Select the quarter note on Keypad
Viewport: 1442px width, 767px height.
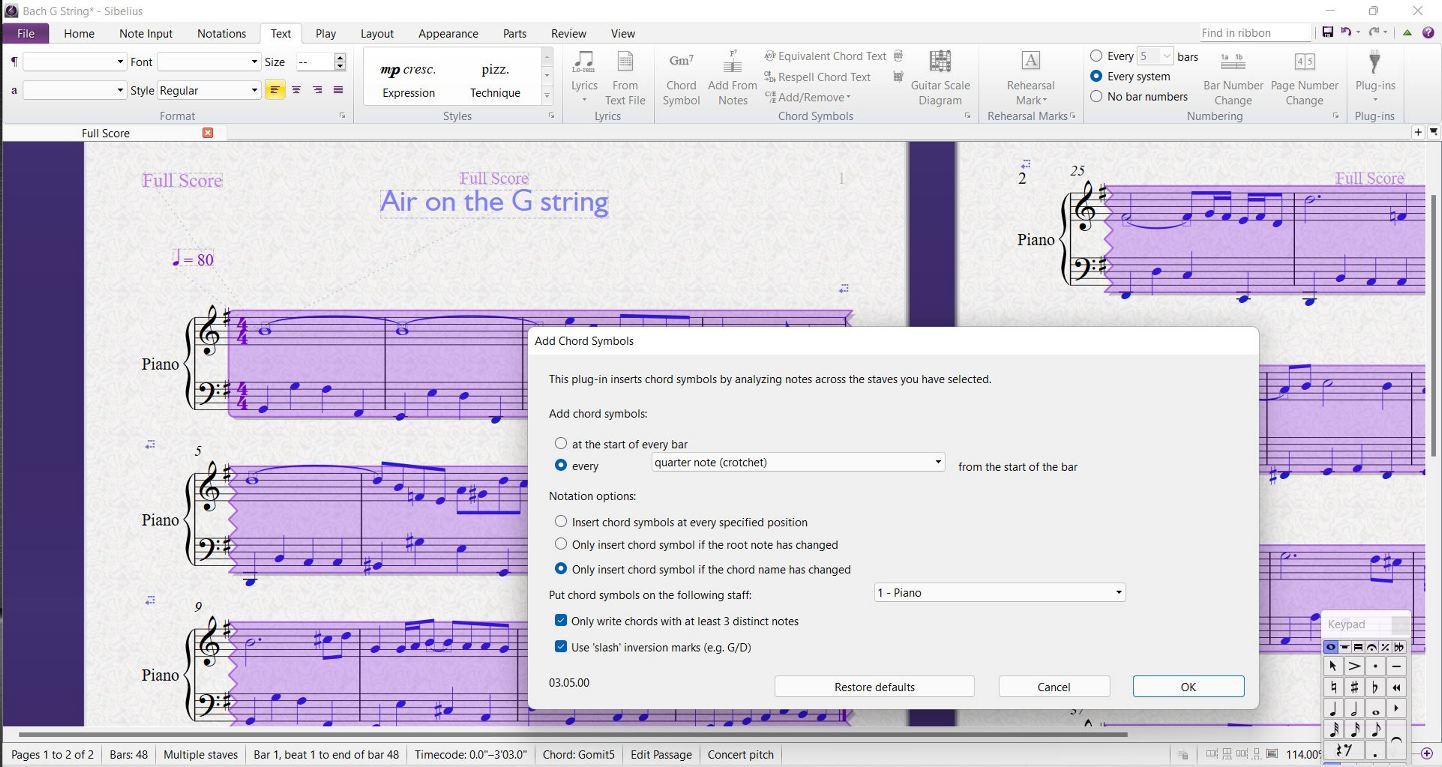click(x=1333, y=709)
